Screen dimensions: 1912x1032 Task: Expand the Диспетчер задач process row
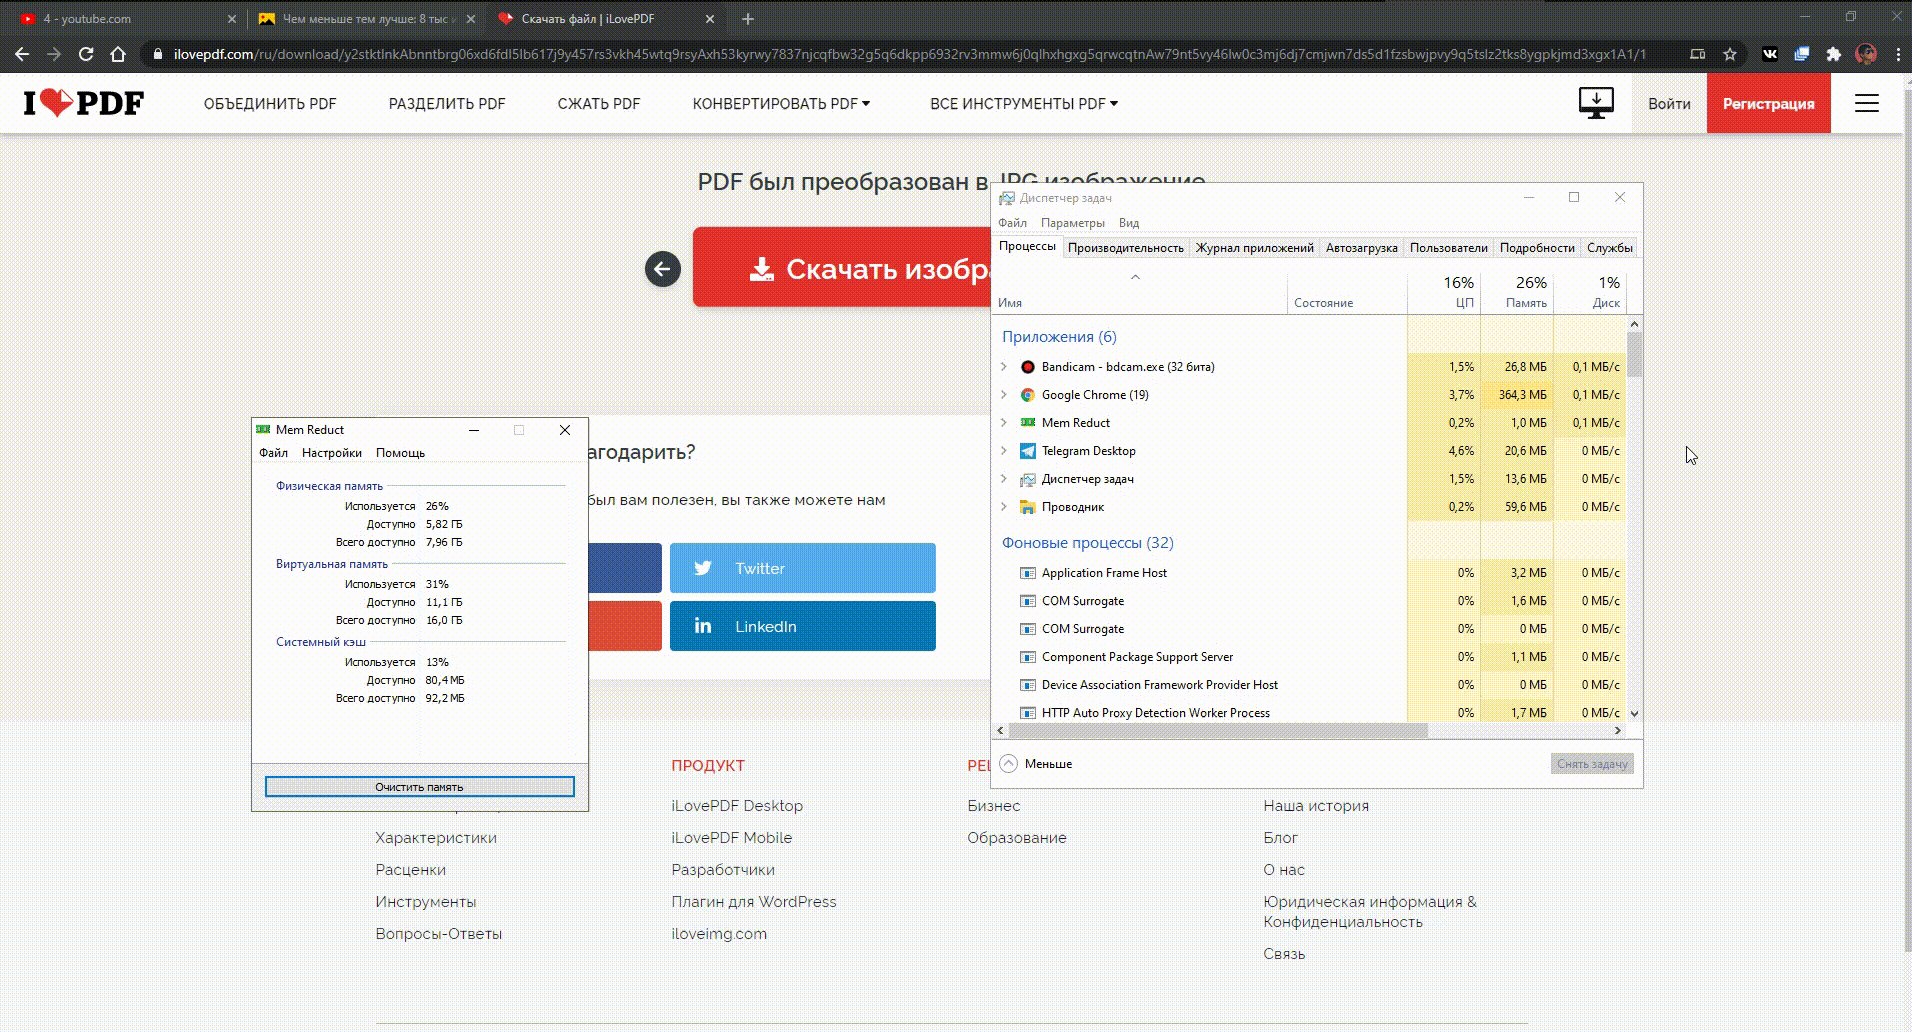[x=1004, y=479]
